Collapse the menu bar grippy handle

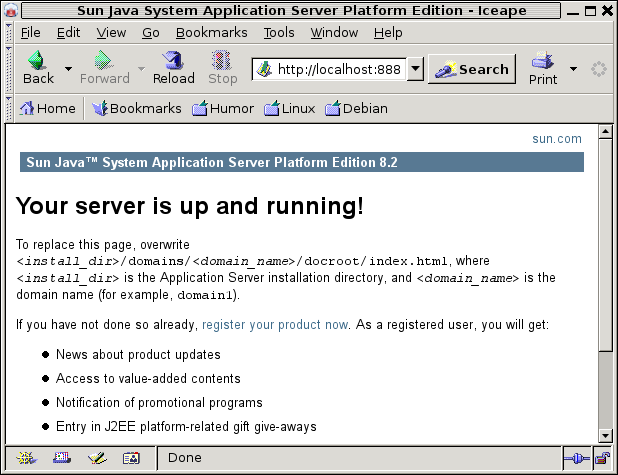[9, 33]
